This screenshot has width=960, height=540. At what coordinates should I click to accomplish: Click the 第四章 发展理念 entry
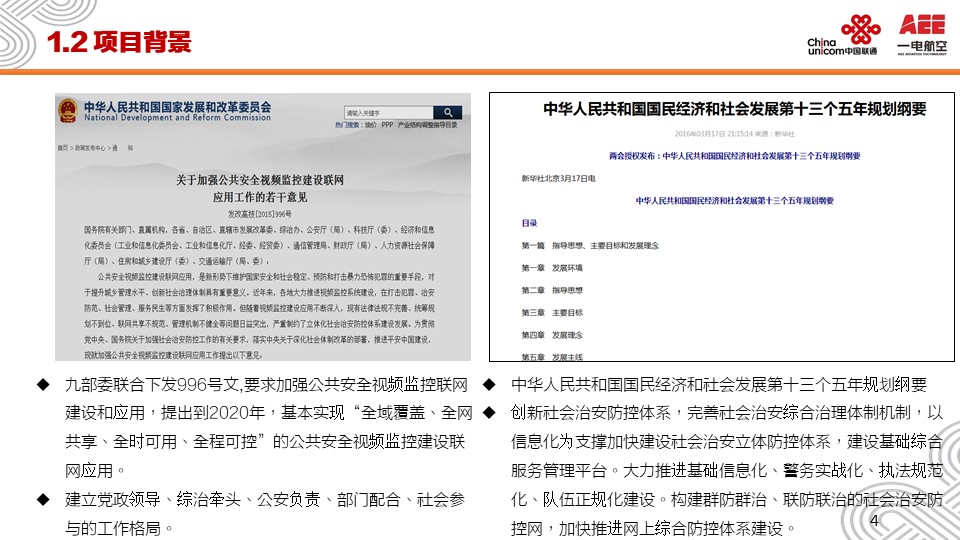552,335
